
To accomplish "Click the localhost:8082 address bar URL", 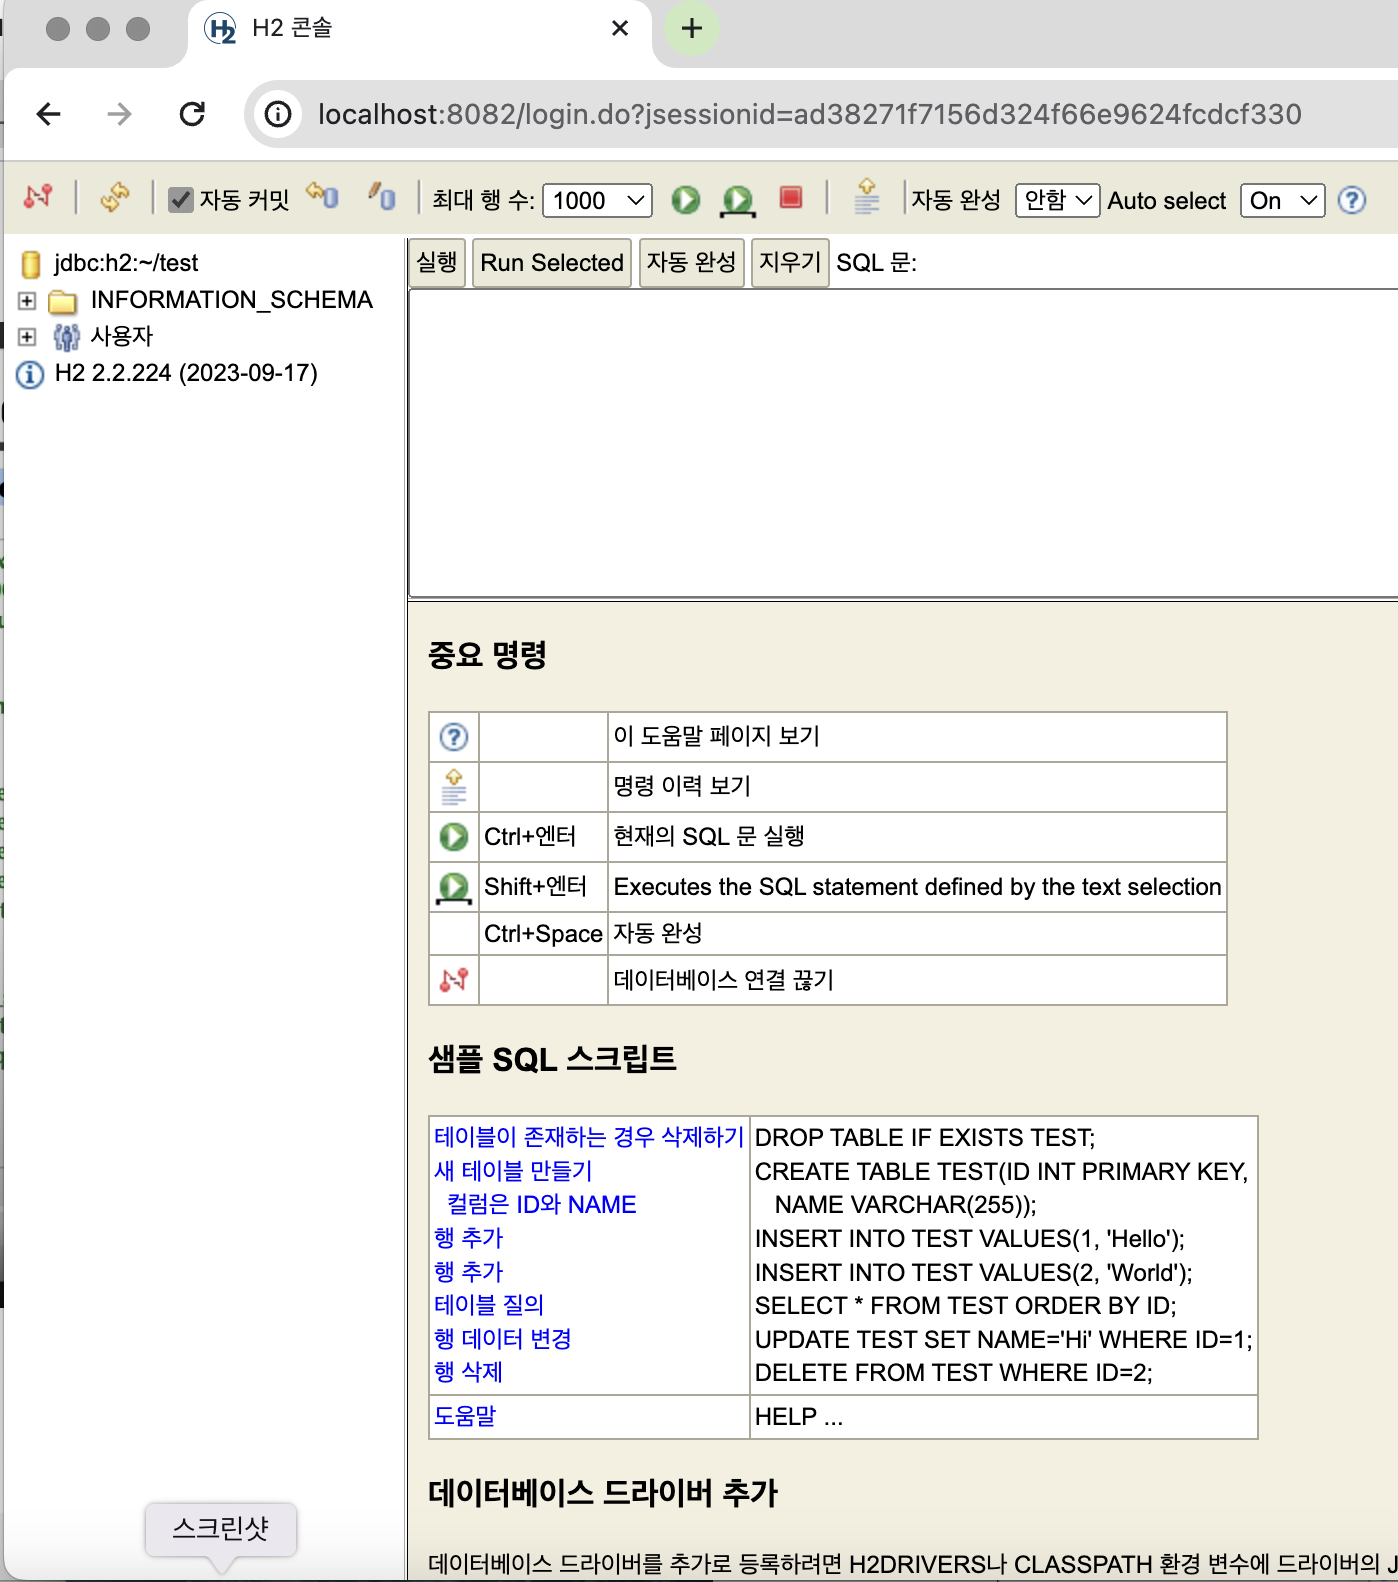I will (x=810, y=114).
